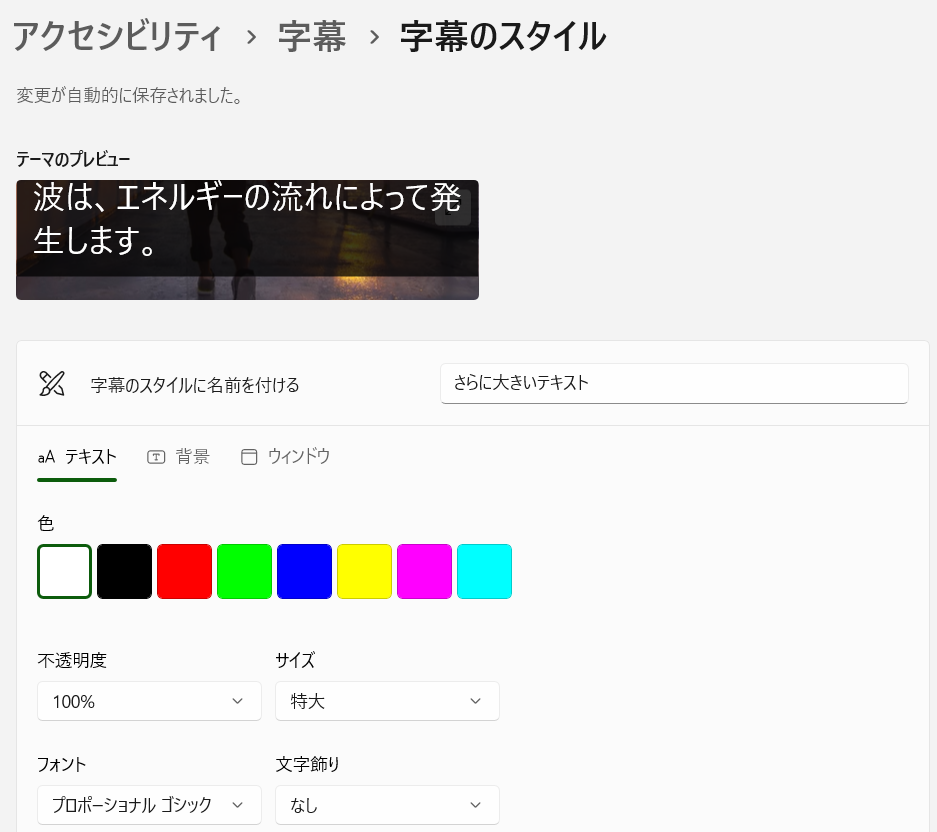Select the green text color swatch
937x832 pixels.
(x=244, y=571)
